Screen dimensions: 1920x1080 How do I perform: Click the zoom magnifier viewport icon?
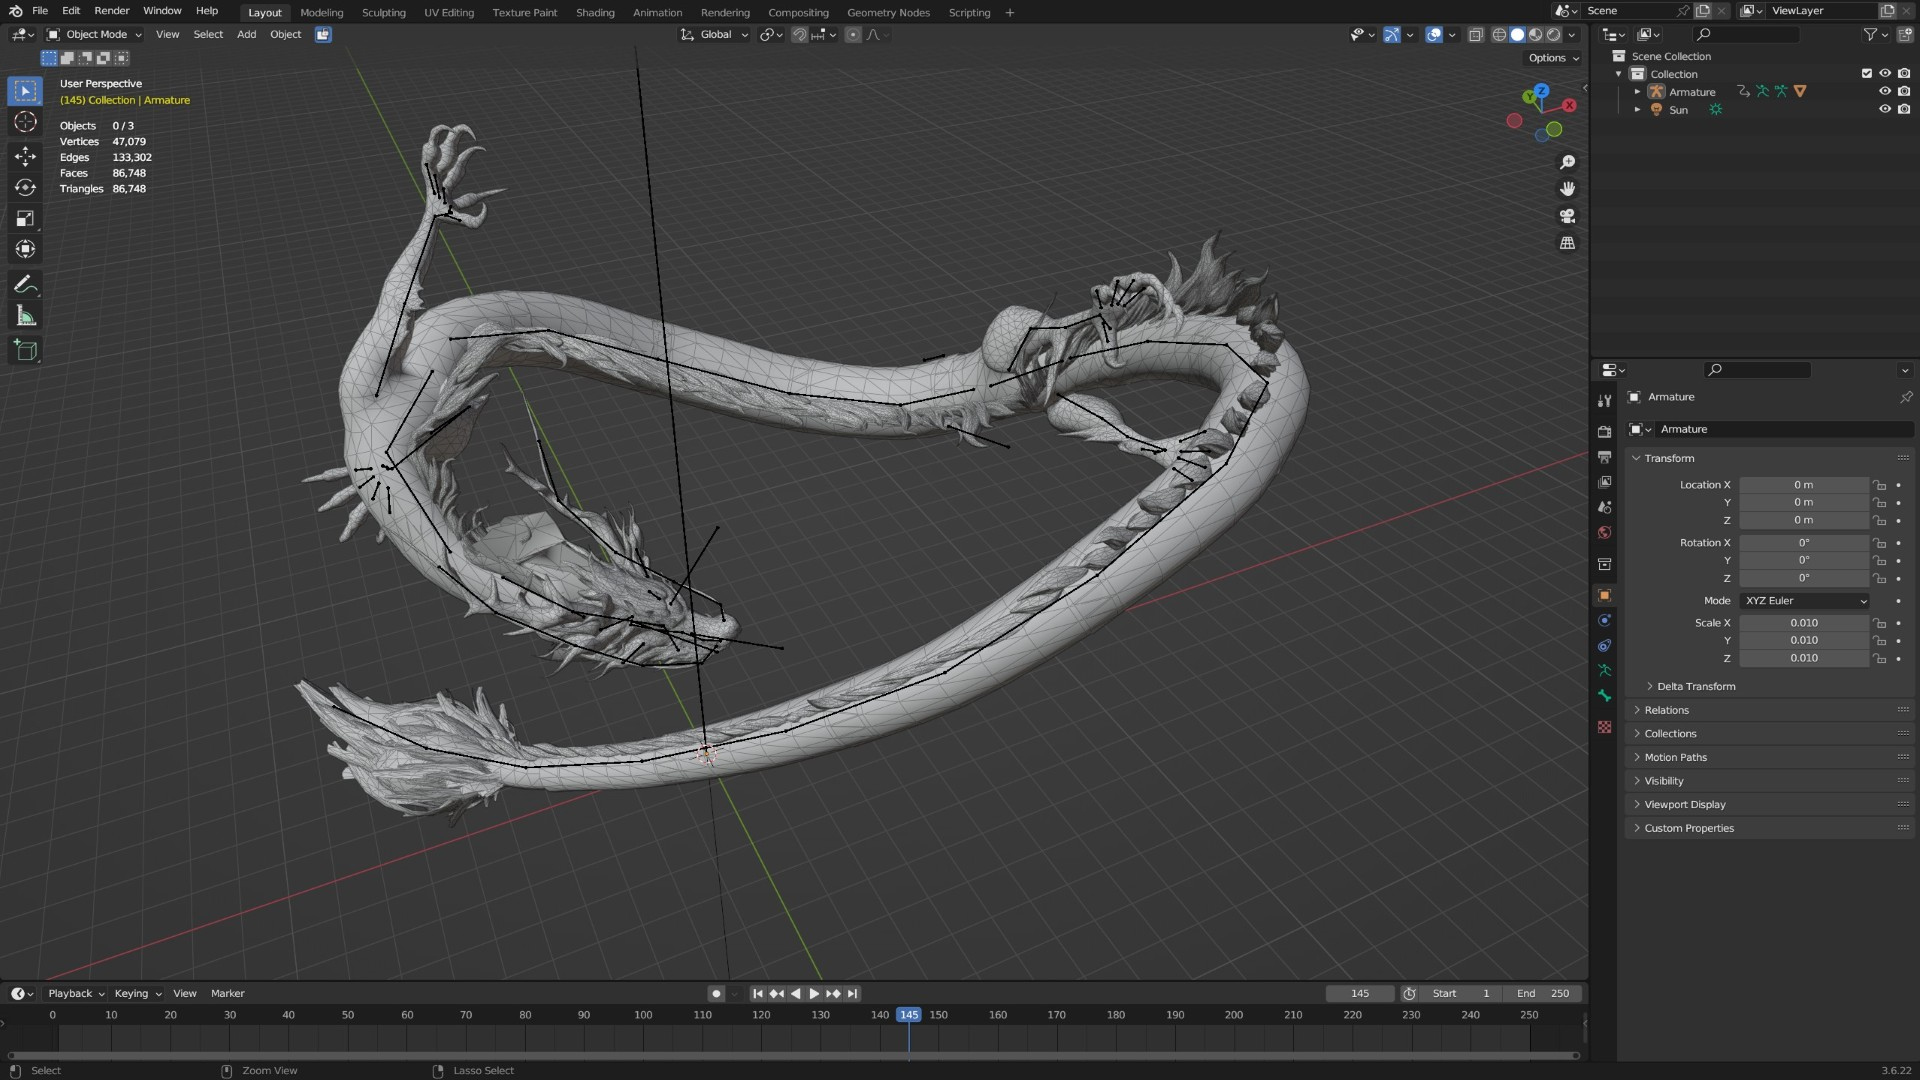coord(1567,162)
